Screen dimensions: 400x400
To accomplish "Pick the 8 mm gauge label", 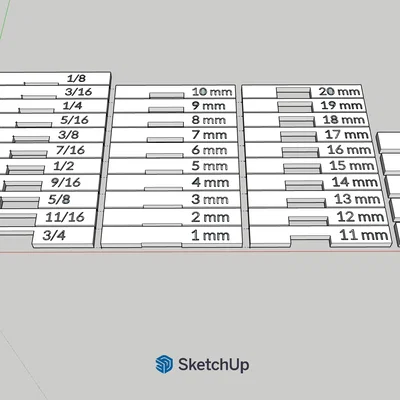I will coord(209,120).
